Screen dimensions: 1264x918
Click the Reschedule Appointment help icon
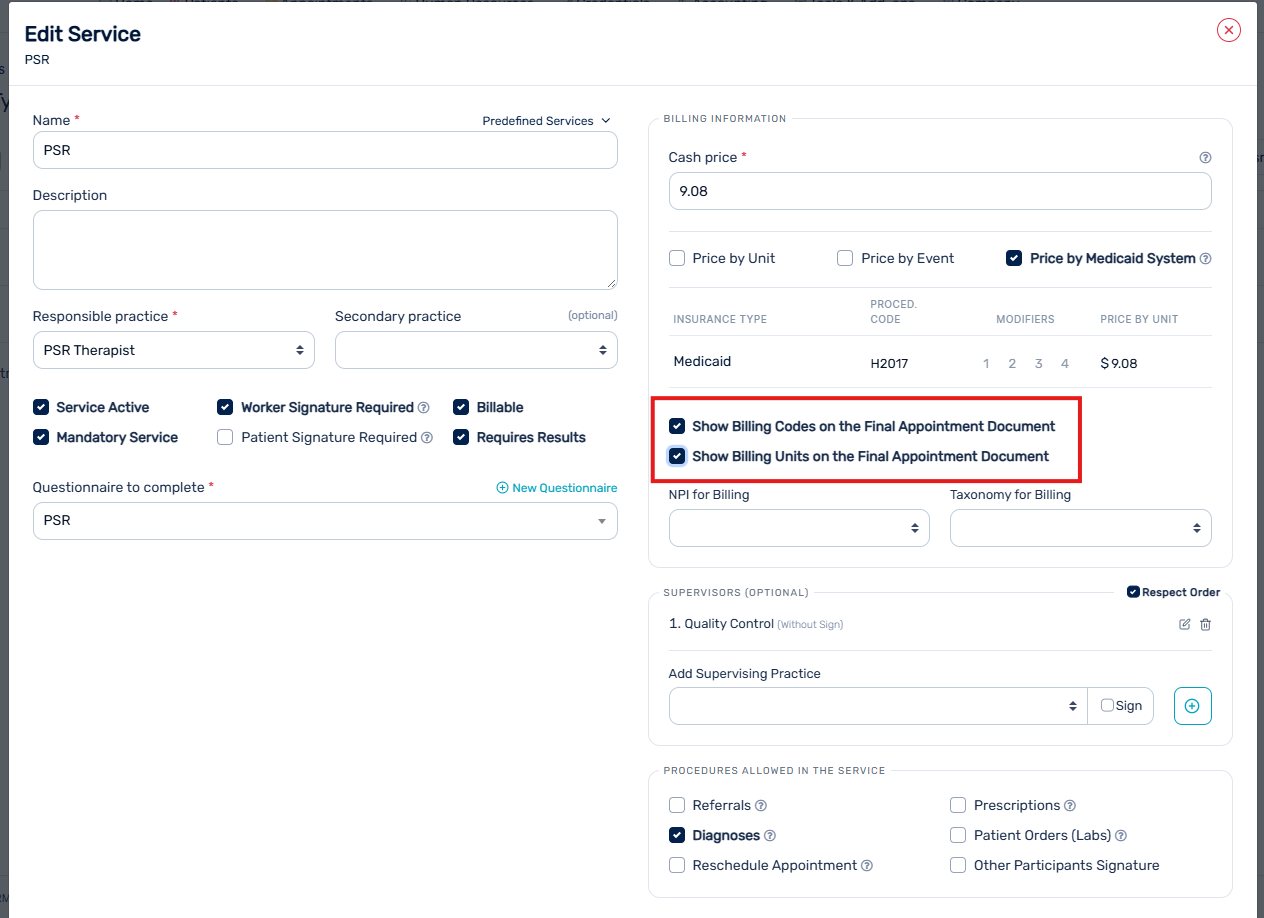867,866
